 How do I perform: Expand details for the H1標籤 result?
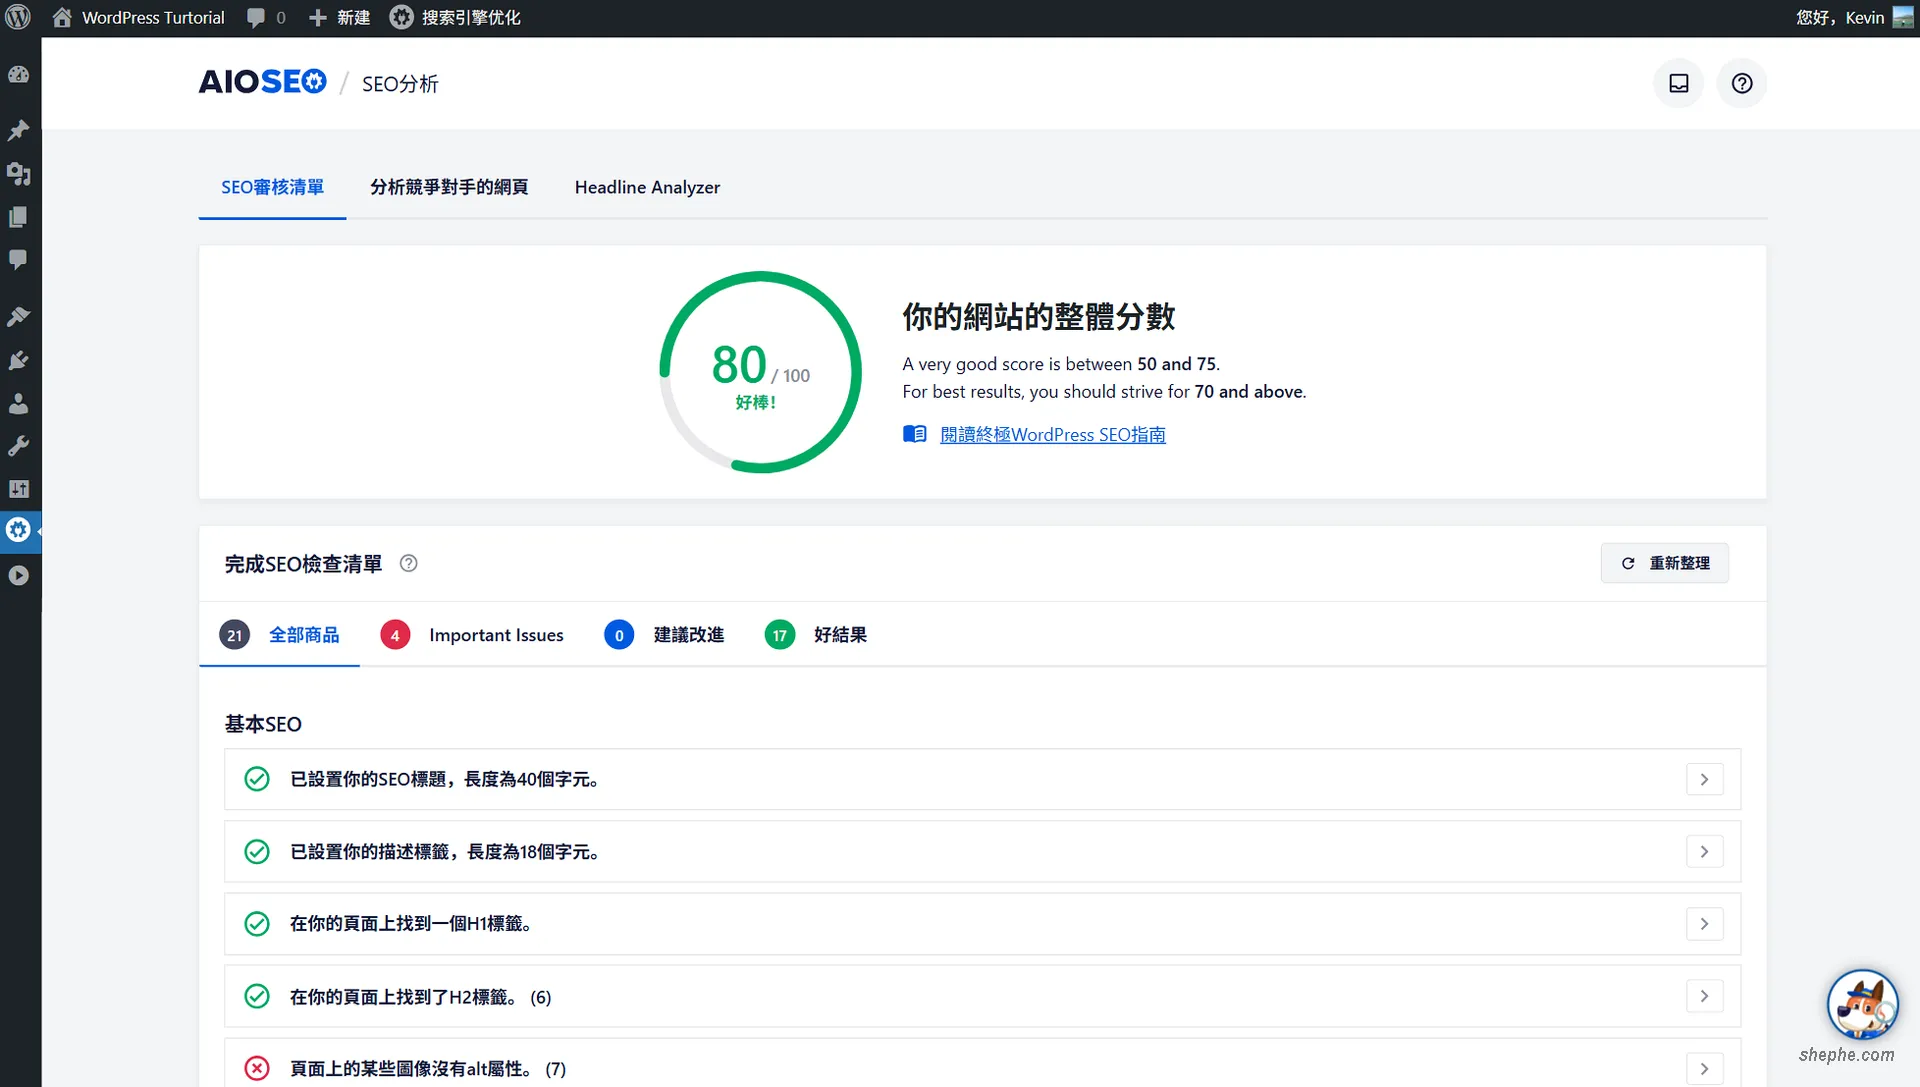[x=1705, y=924]
